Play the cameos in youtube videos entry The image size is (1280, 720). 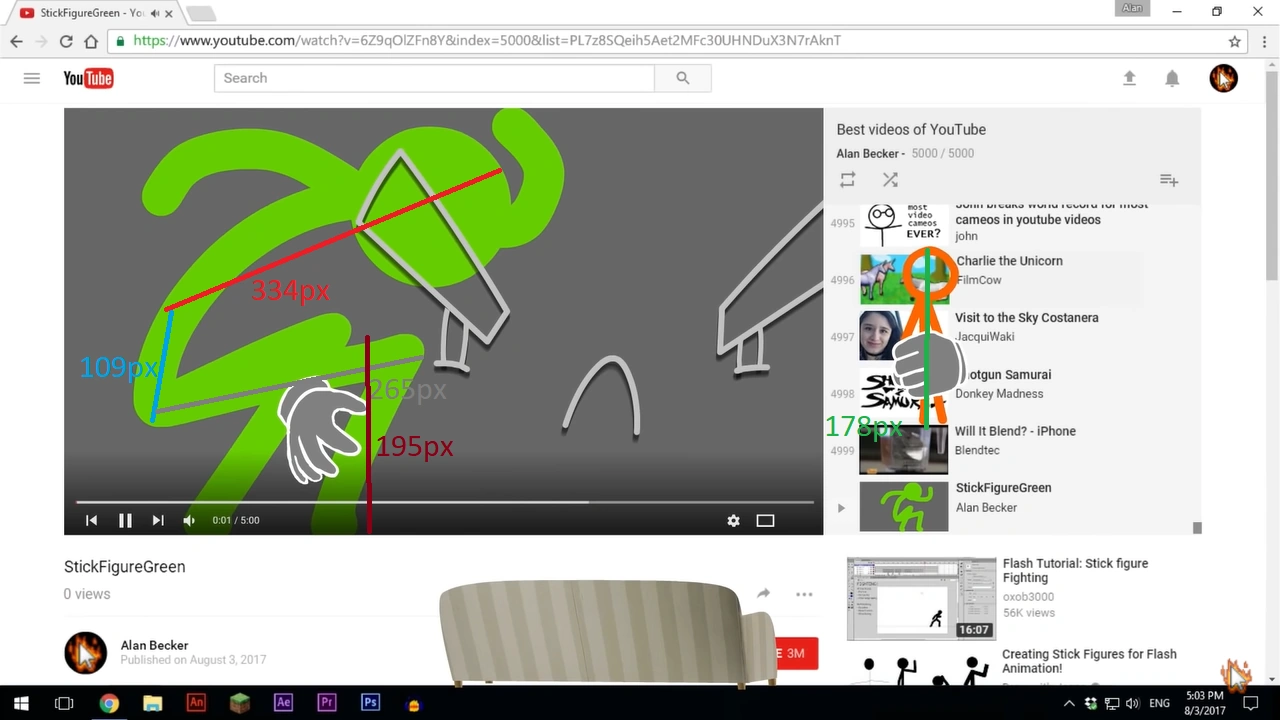pyautogui.click(x=1052, y=219)
